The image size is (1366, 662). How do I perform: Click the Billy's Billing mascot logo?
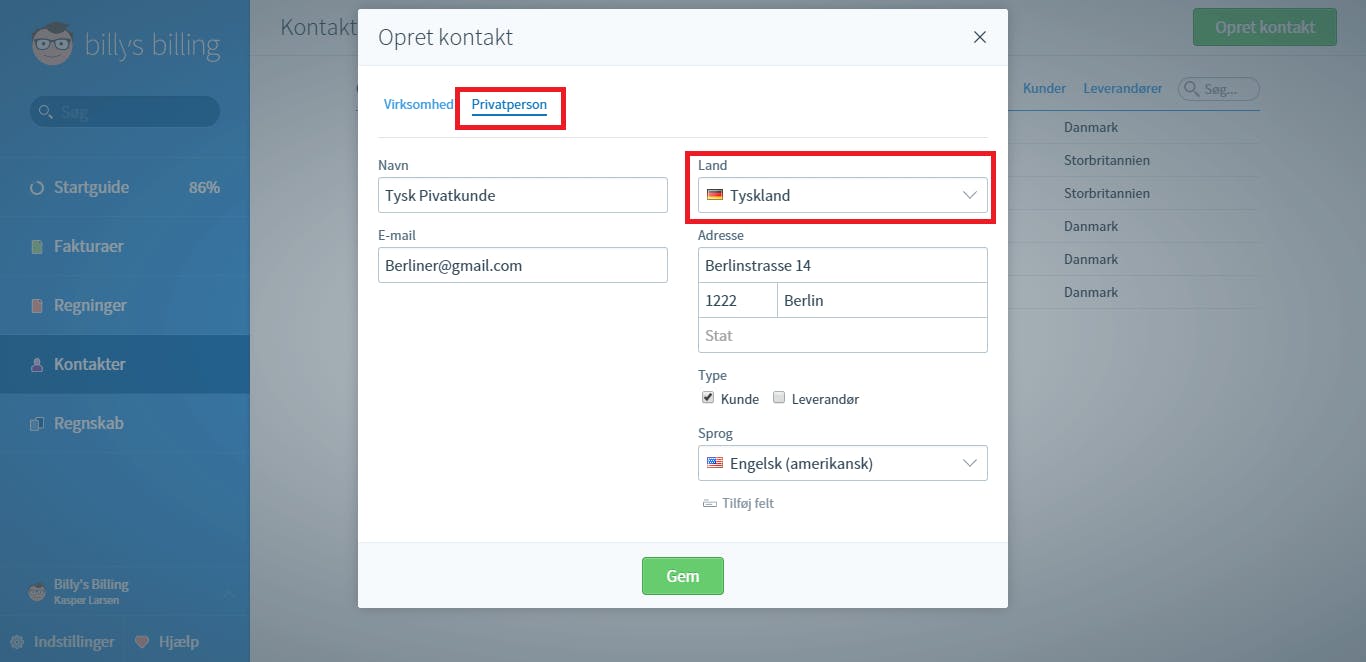(52, 44)
